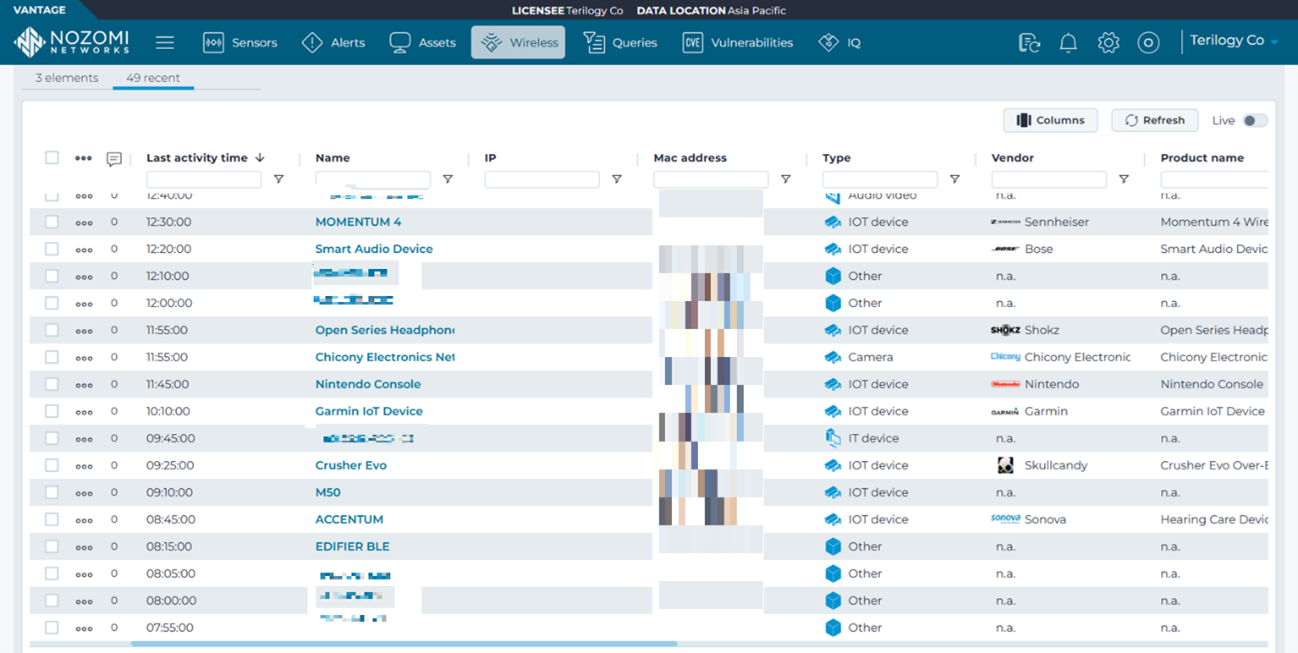Click the comment column header icon

tap(114, 159)
